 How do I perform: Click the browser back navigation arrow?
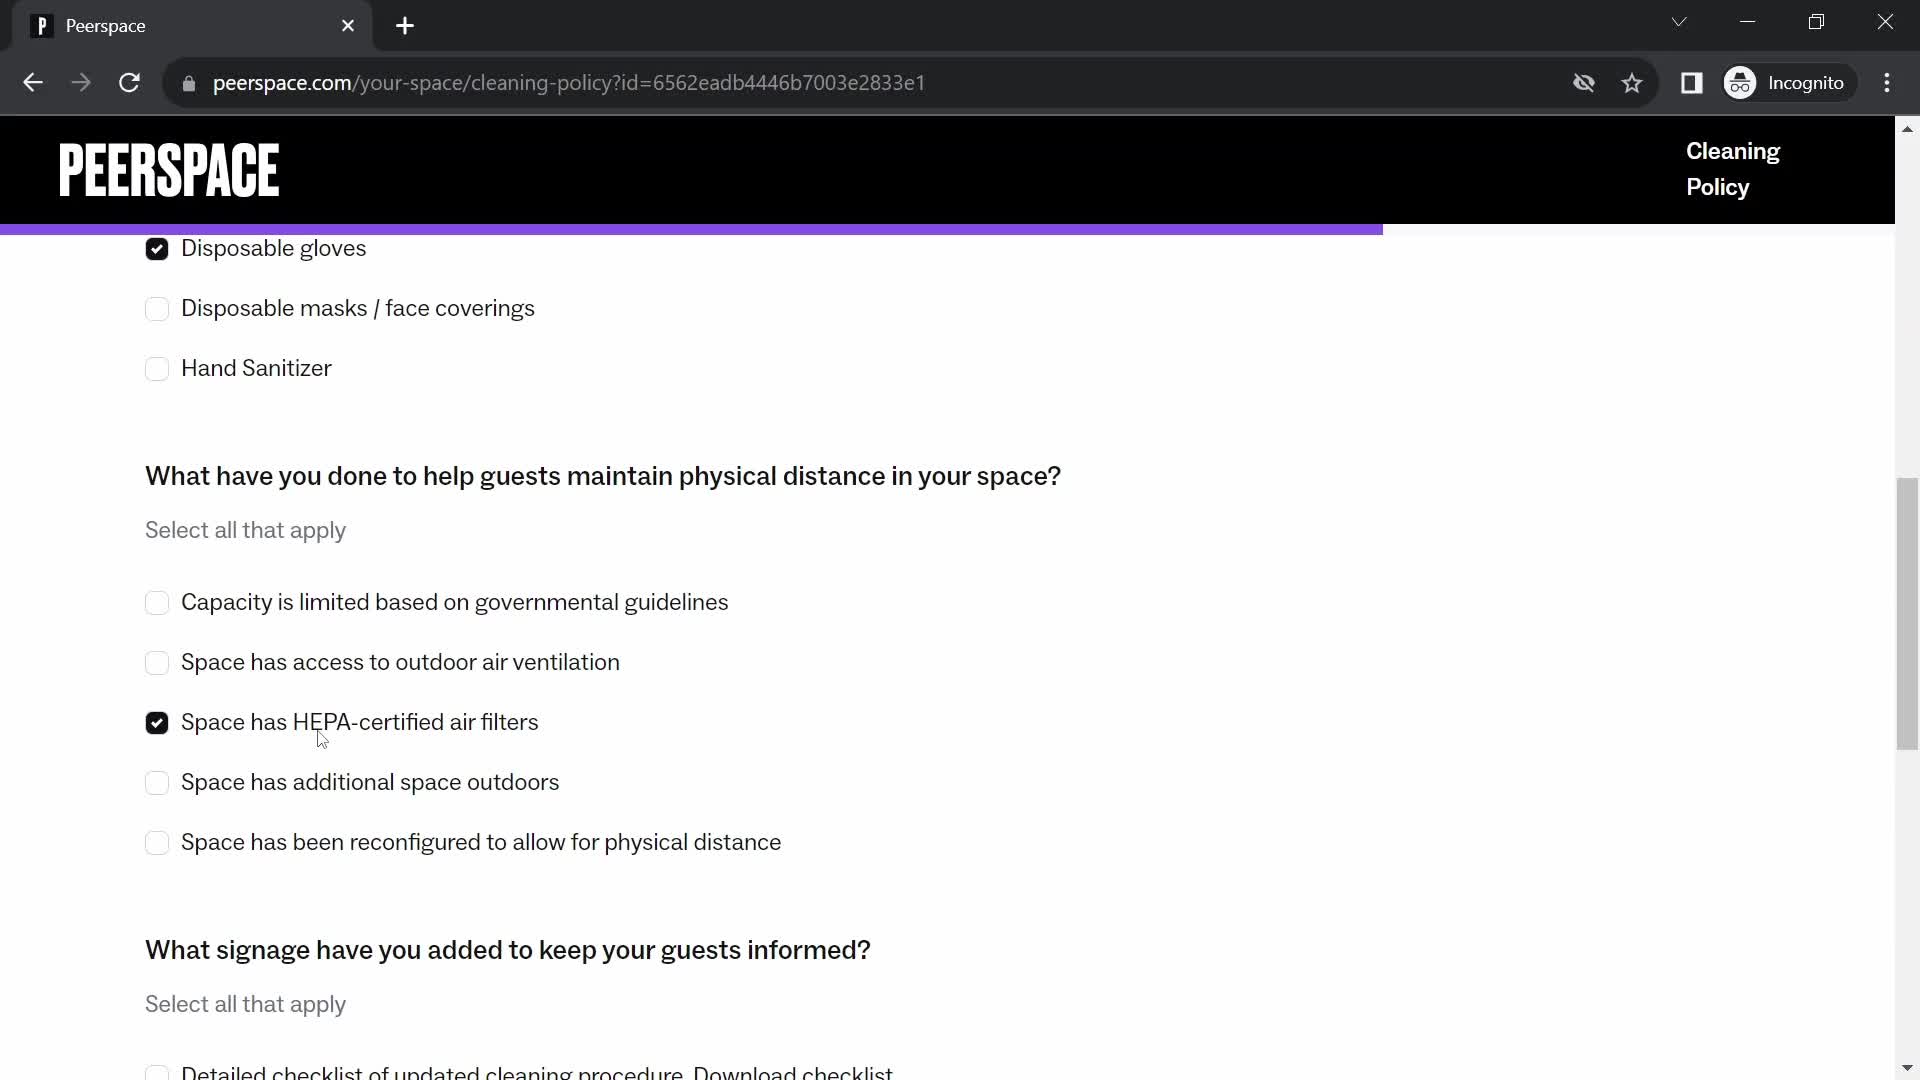pyautogui.click(x=32, y=83)
